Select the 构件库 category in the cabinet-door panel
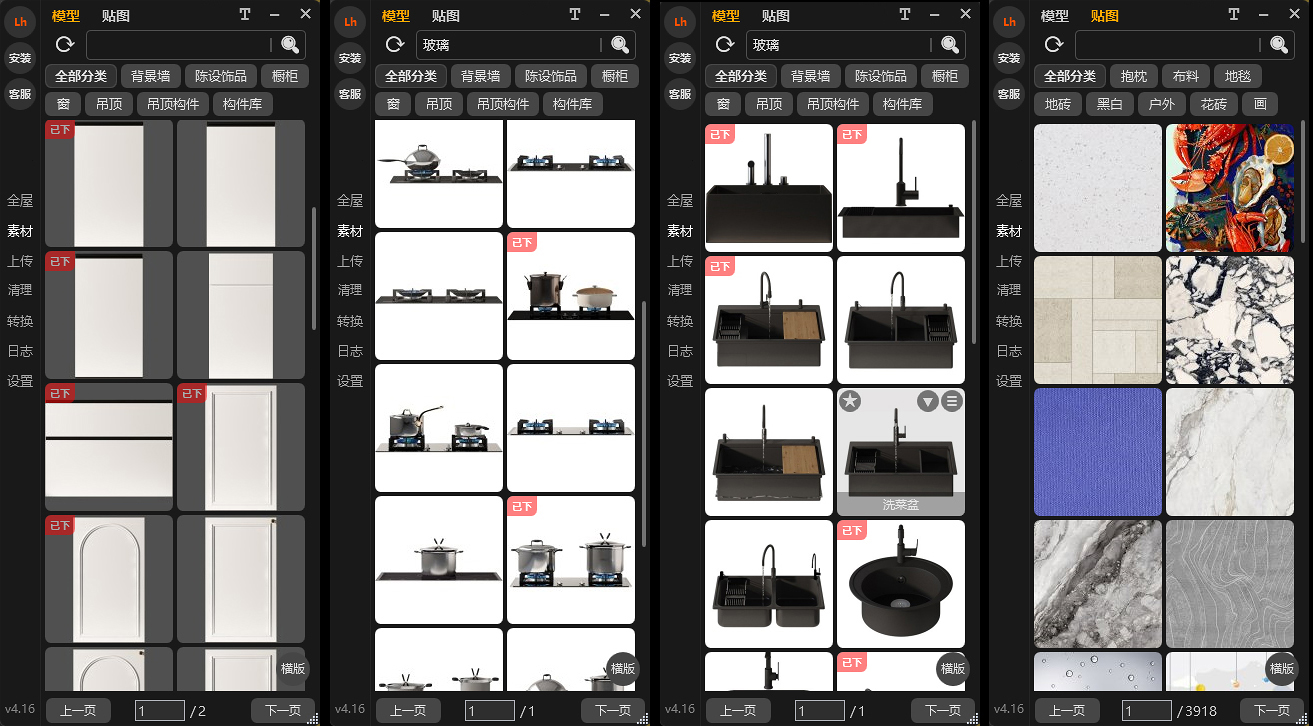Image resolution: width=1313 pixels, height=726 pixels. [243, 104]
